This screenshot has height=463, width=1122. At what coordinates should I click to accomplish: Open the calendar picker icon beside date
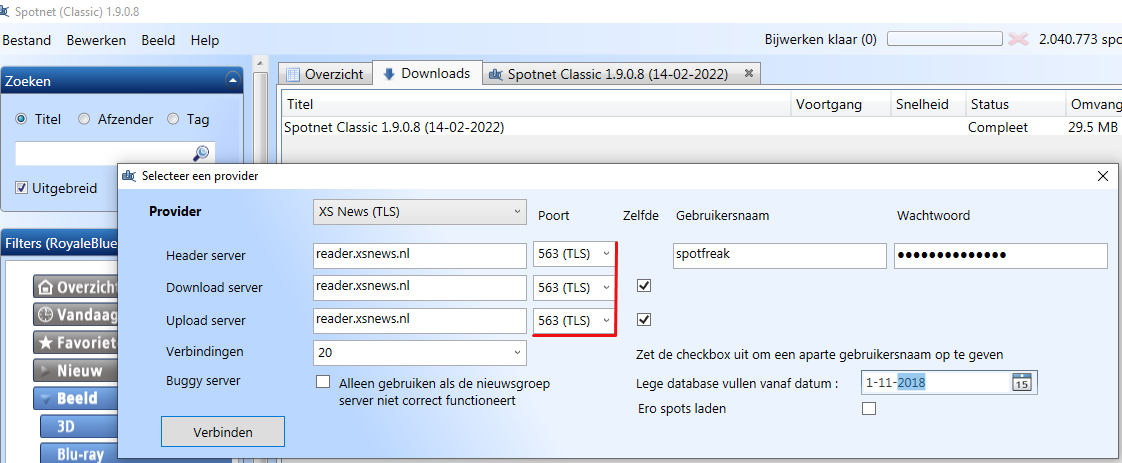point(1021,383)
